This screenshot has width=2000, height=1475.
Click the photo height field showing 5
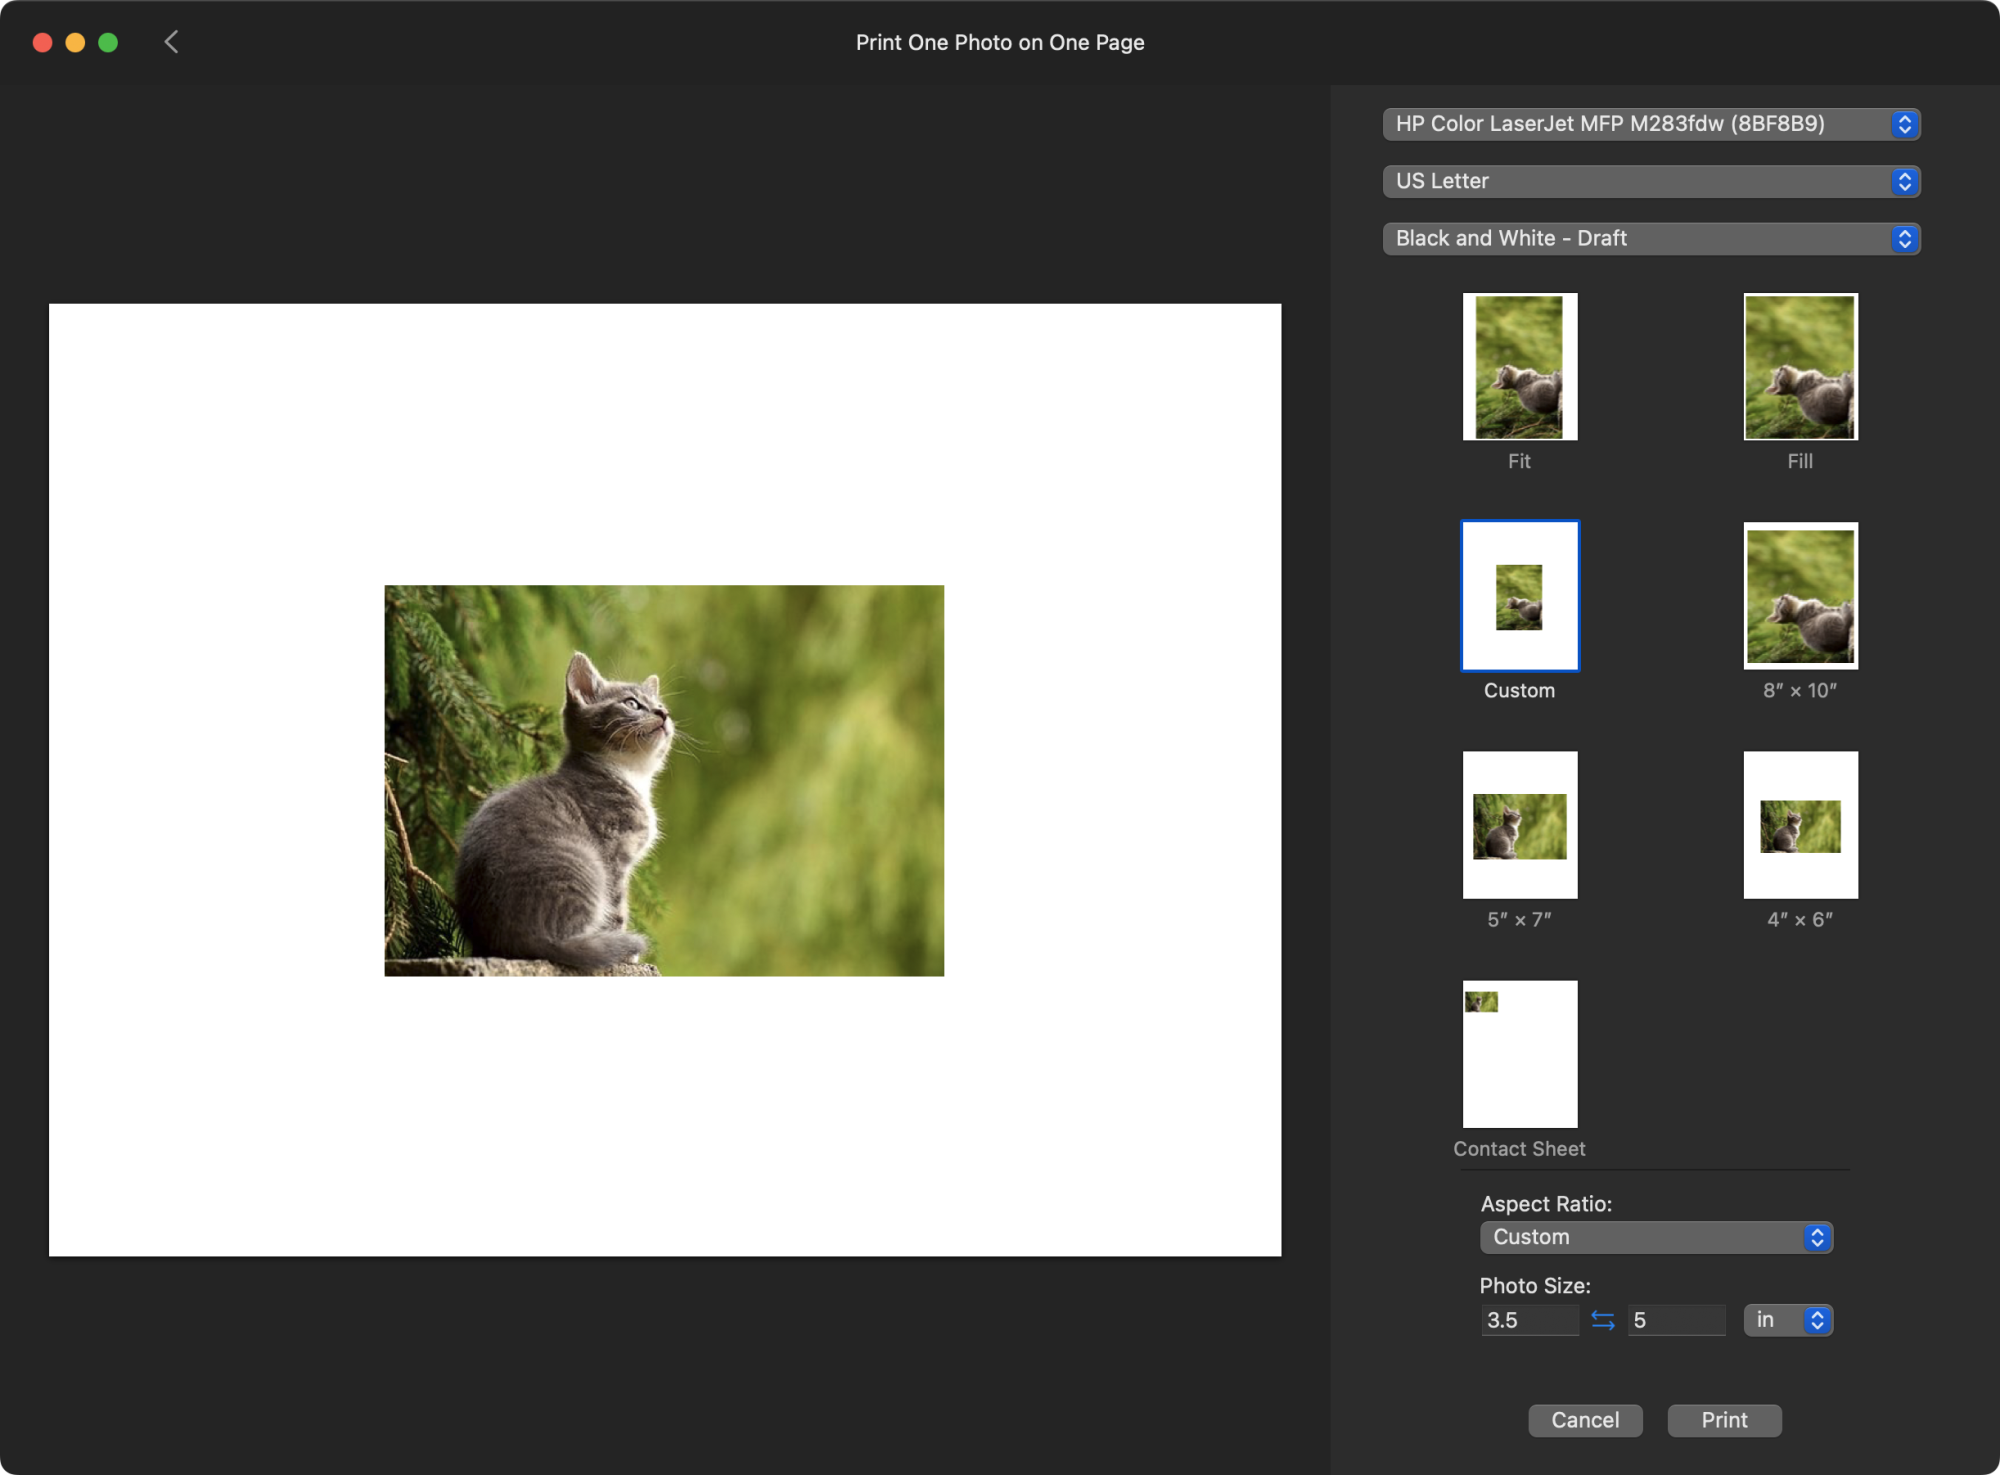[x=1676, y=1320]
